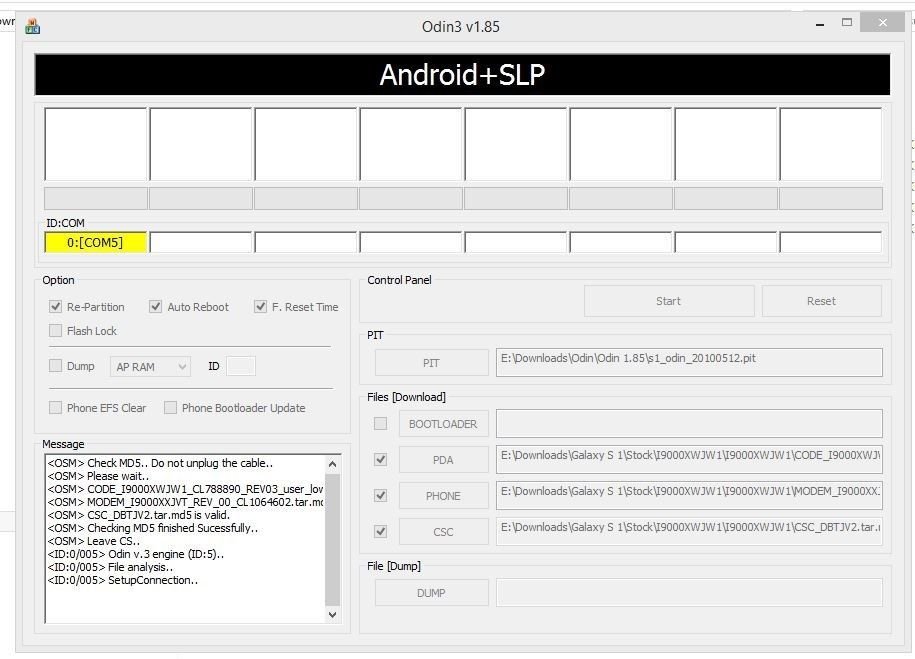Maximize the Odin3 v1.85 window
Image resolution: width=915 pixels, height=659 pixels.
(847, 23)
